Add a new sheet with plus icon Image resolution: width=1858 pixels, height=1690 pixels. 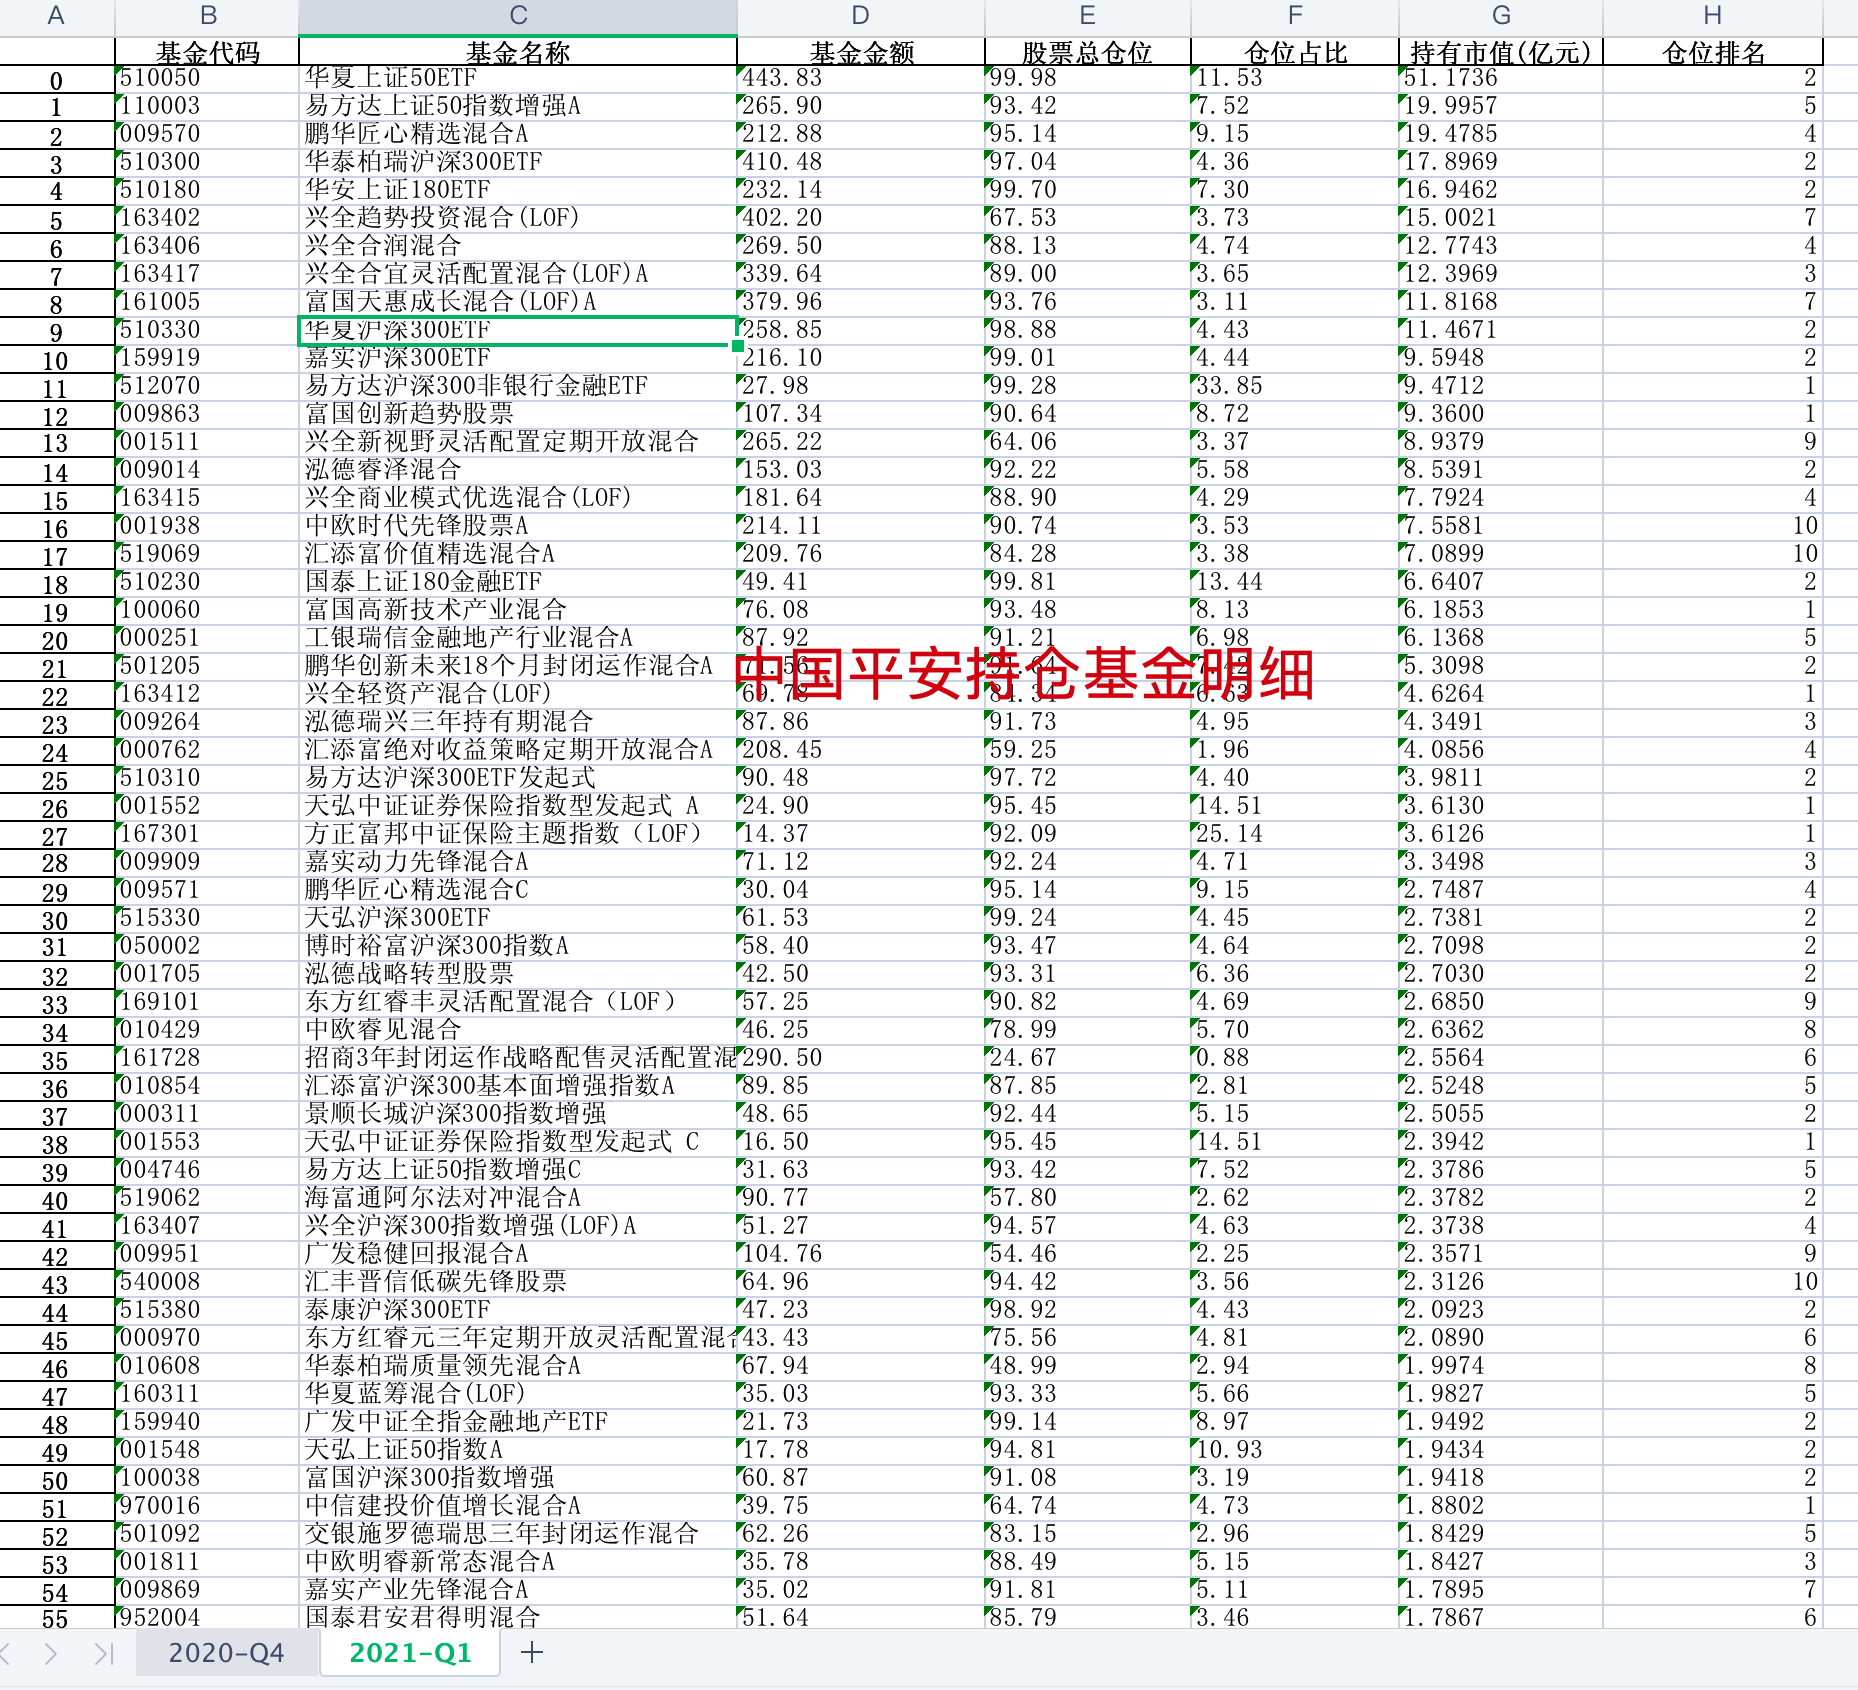pyautogui.click(x=532, y=1653)
